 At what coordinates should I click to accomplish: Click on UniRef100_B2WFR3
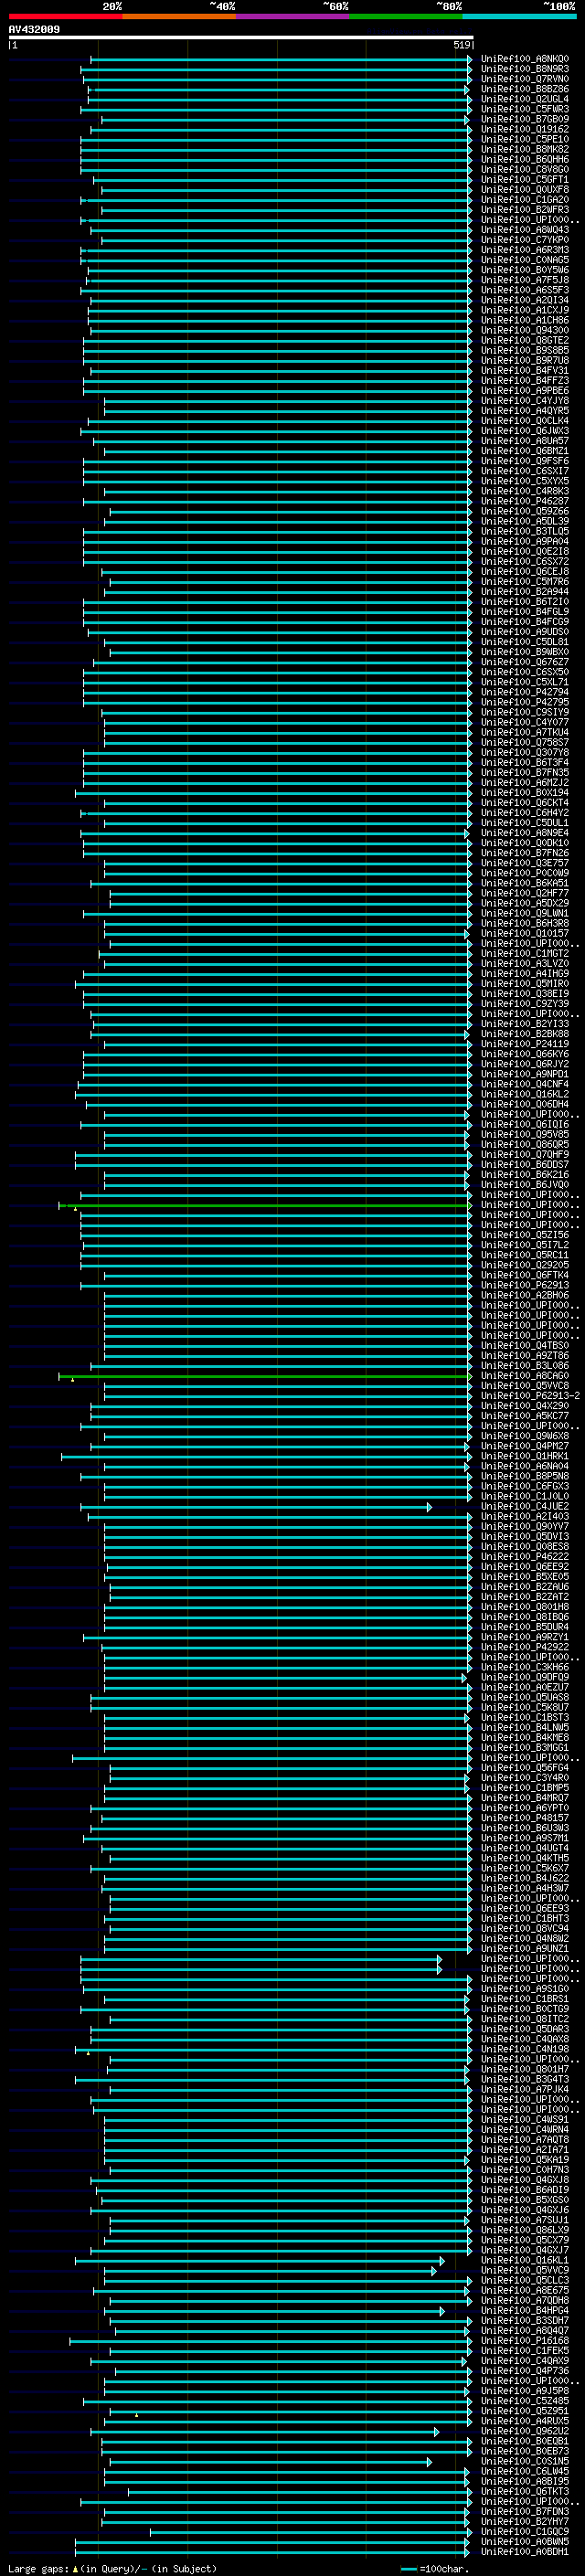tap(524, 209)
